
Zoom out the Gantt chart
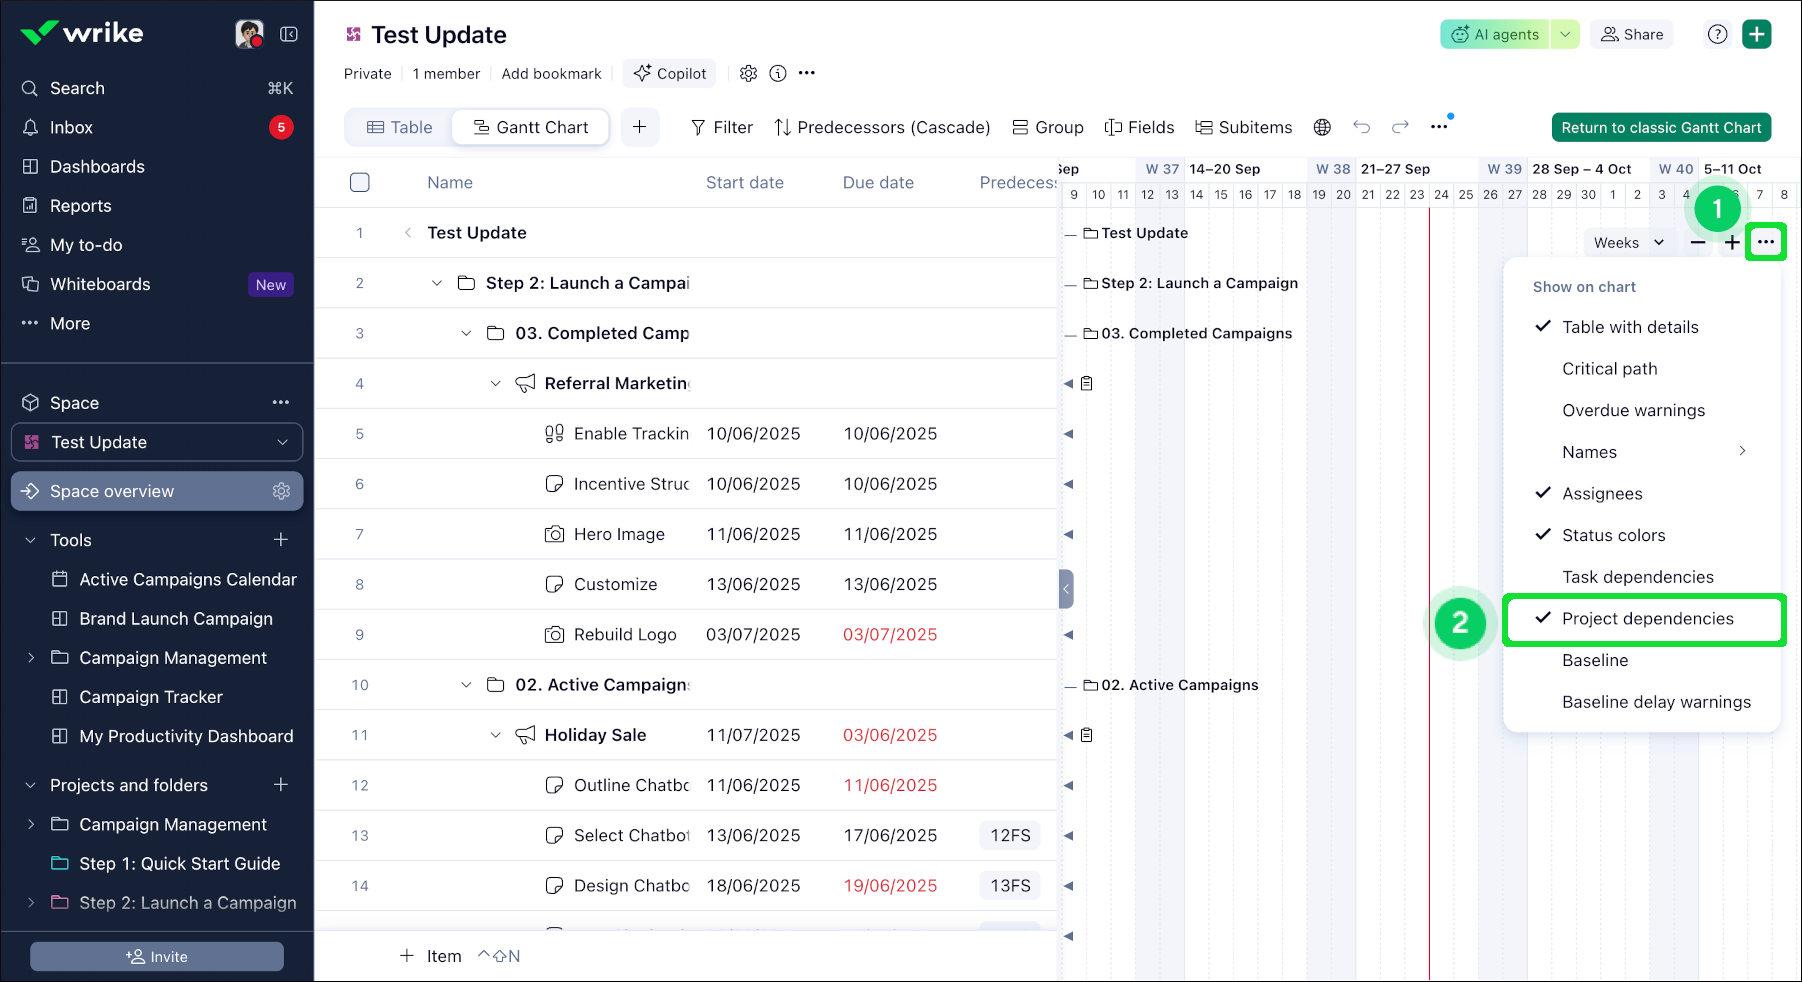point(1698,242)
